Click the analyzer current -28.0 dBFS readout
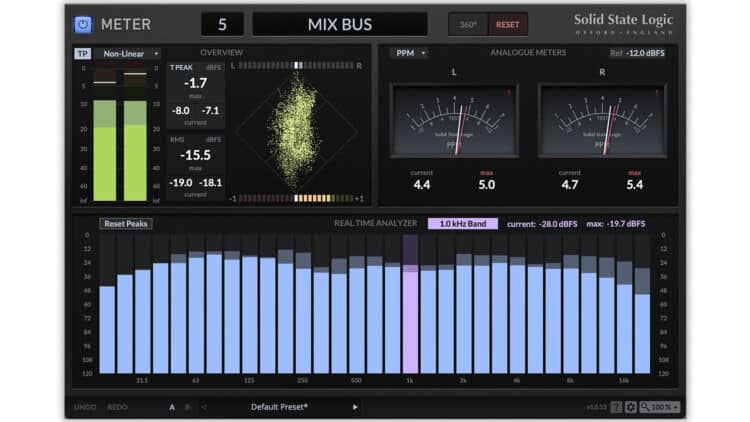The image size is (750, 422). click(542, 224)
